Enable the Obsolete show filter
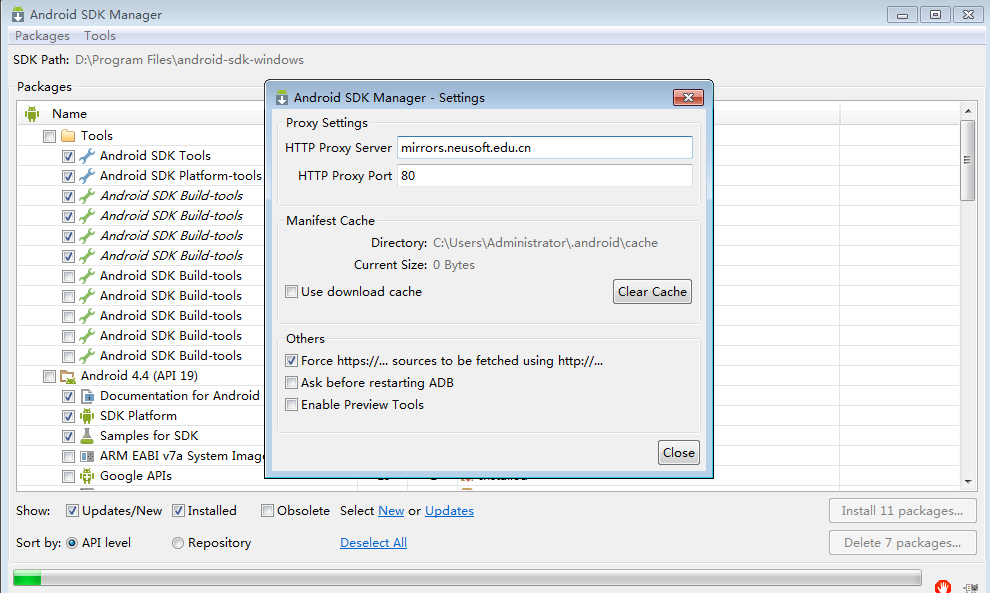The width and height of the screenshot is (990, 593). (268, 511)
